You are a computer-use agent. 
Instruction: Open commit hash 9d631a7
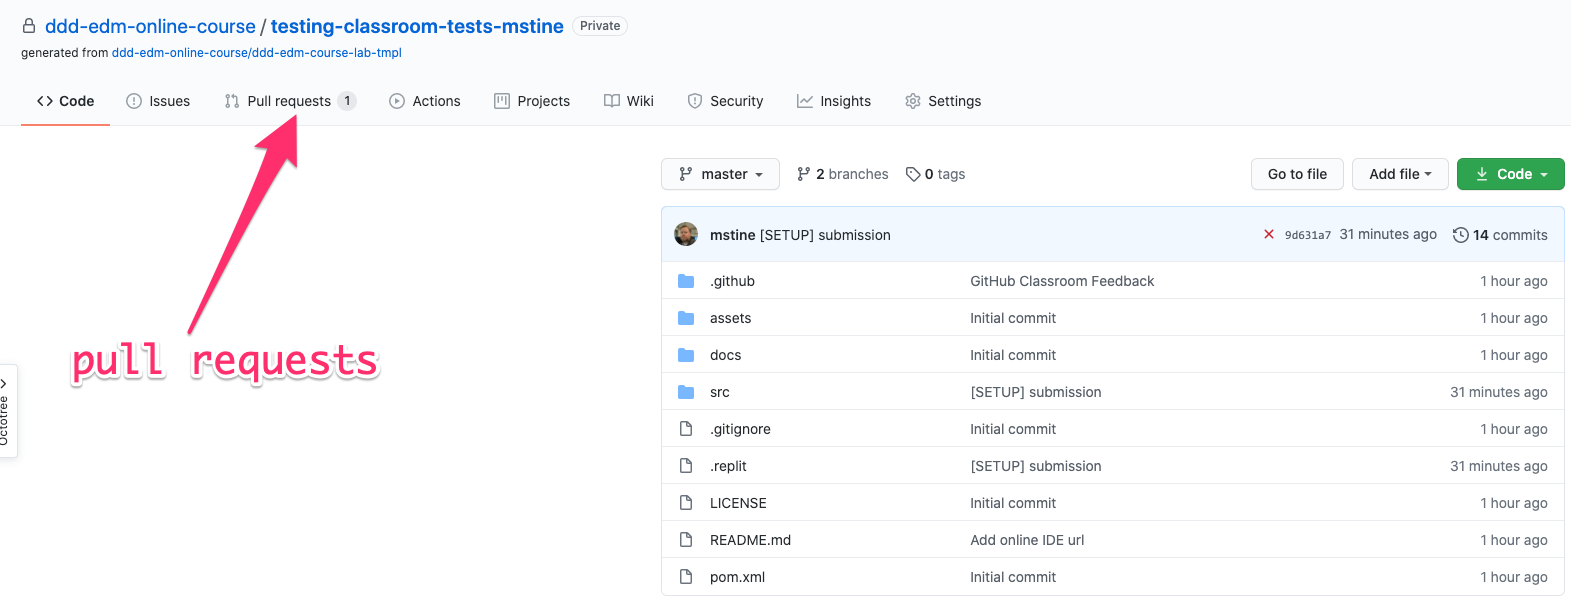click(1308, 235)
